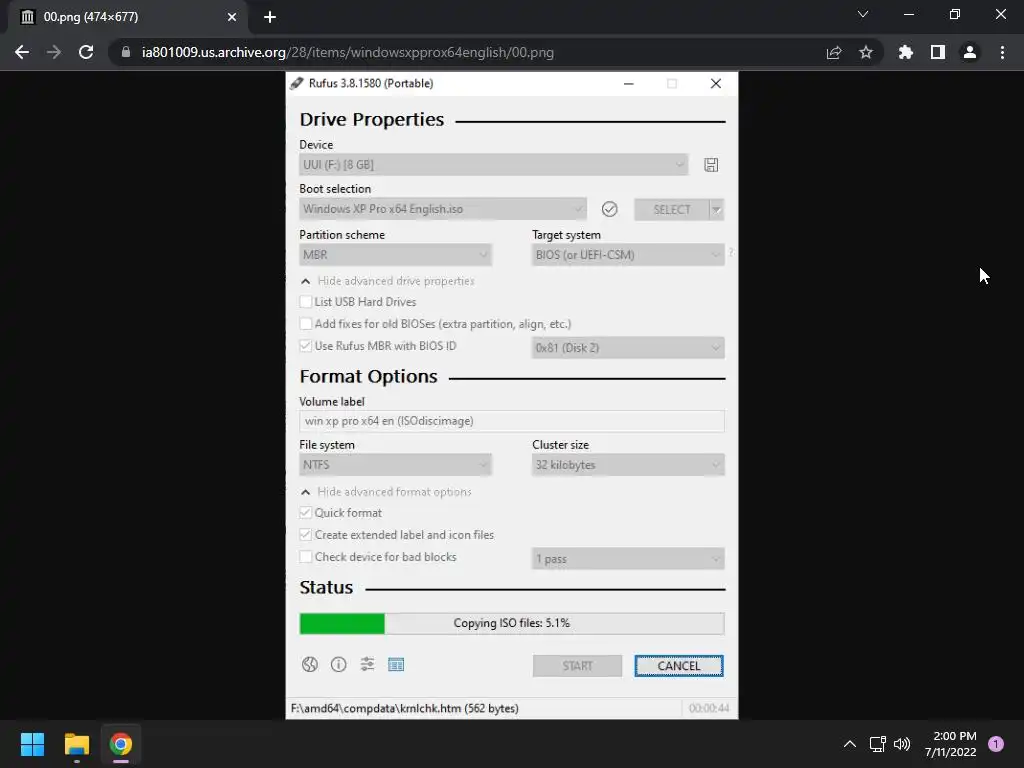The width and height of the screenshot is (1024, 768).
Task: Open the Chrome three-dot menu
Action: pyautogui.click(x=1002, y=52)
